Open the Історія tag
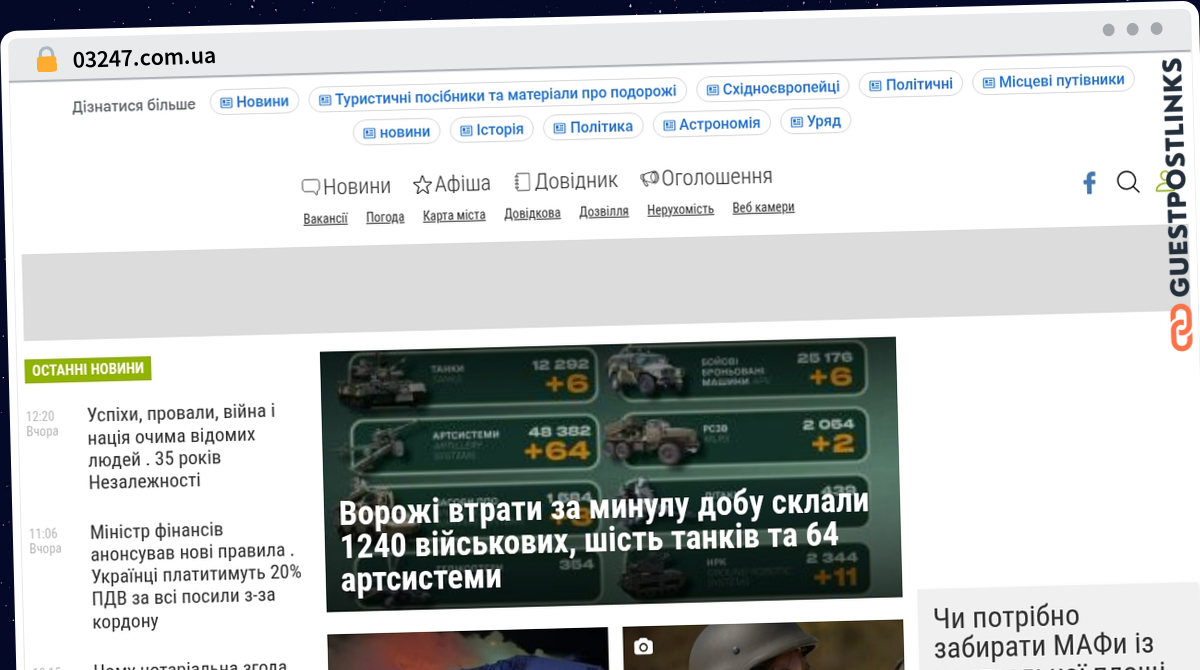 (491, 129)
